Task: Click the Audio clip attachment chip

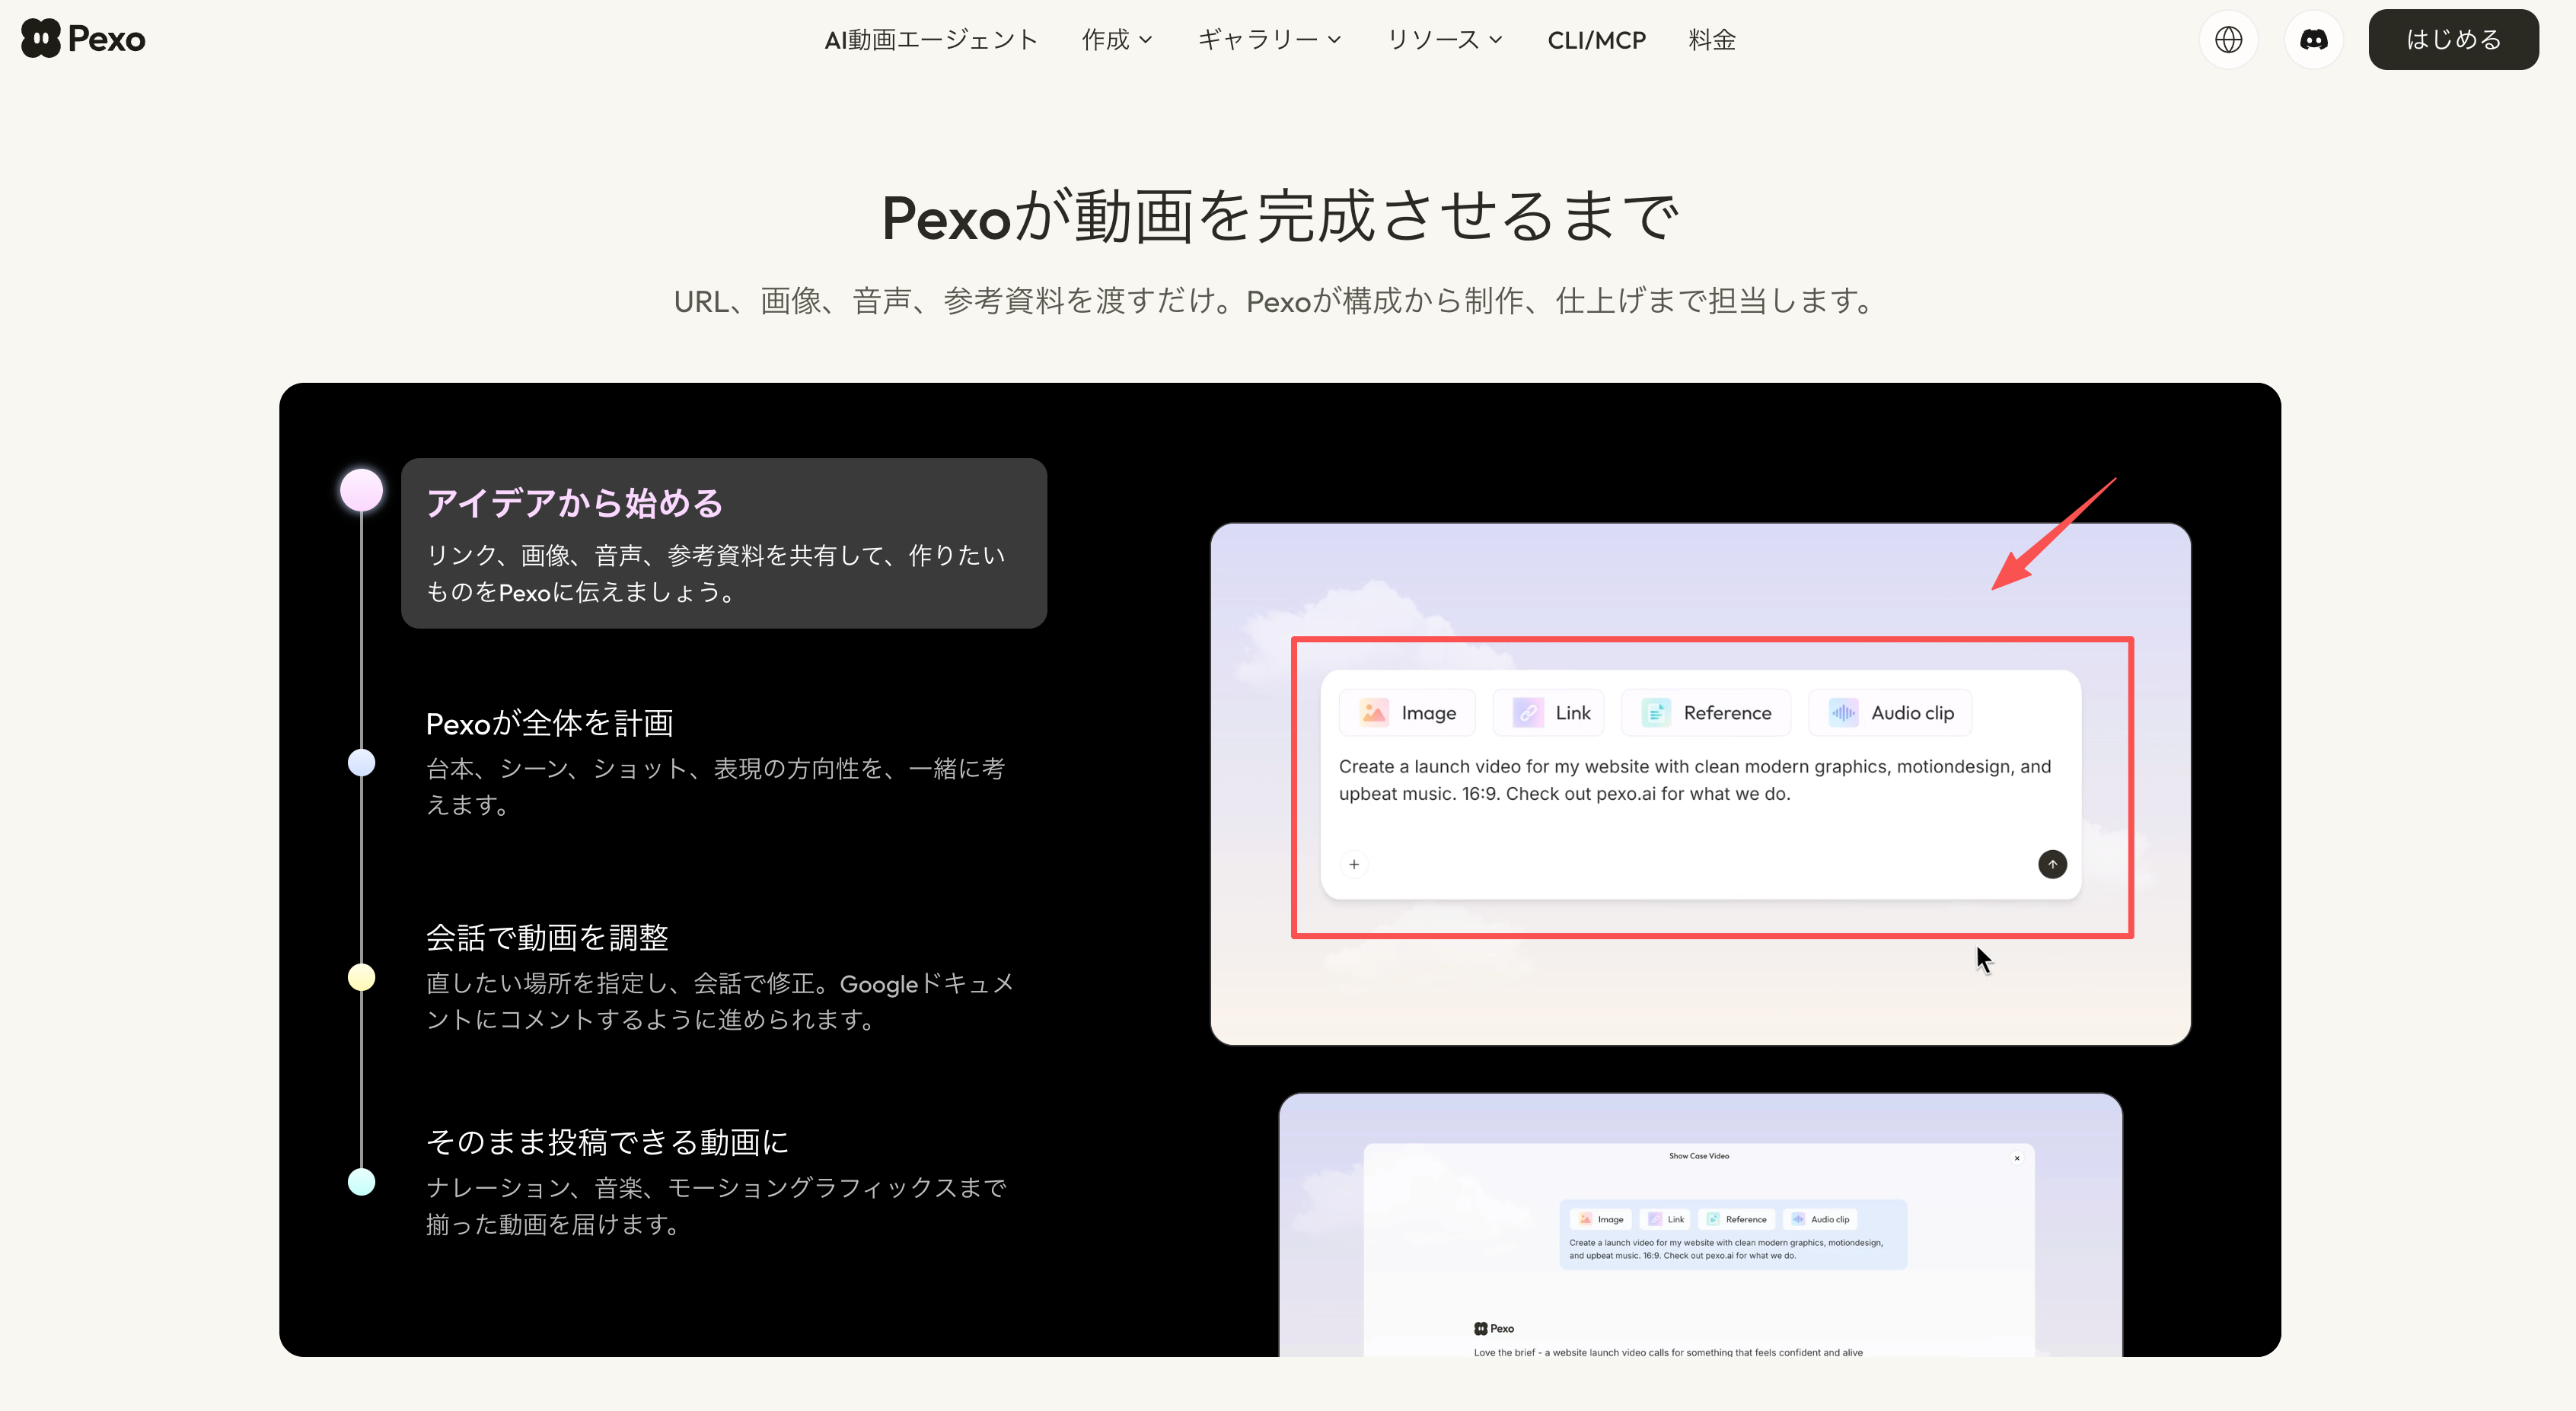Action: [1890, 713]
